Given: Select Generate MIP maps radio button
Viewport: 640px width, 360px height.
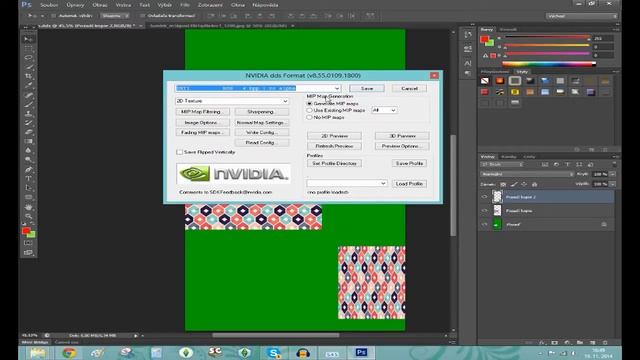Looking at the screenshot, I should (x=309, y=104).
